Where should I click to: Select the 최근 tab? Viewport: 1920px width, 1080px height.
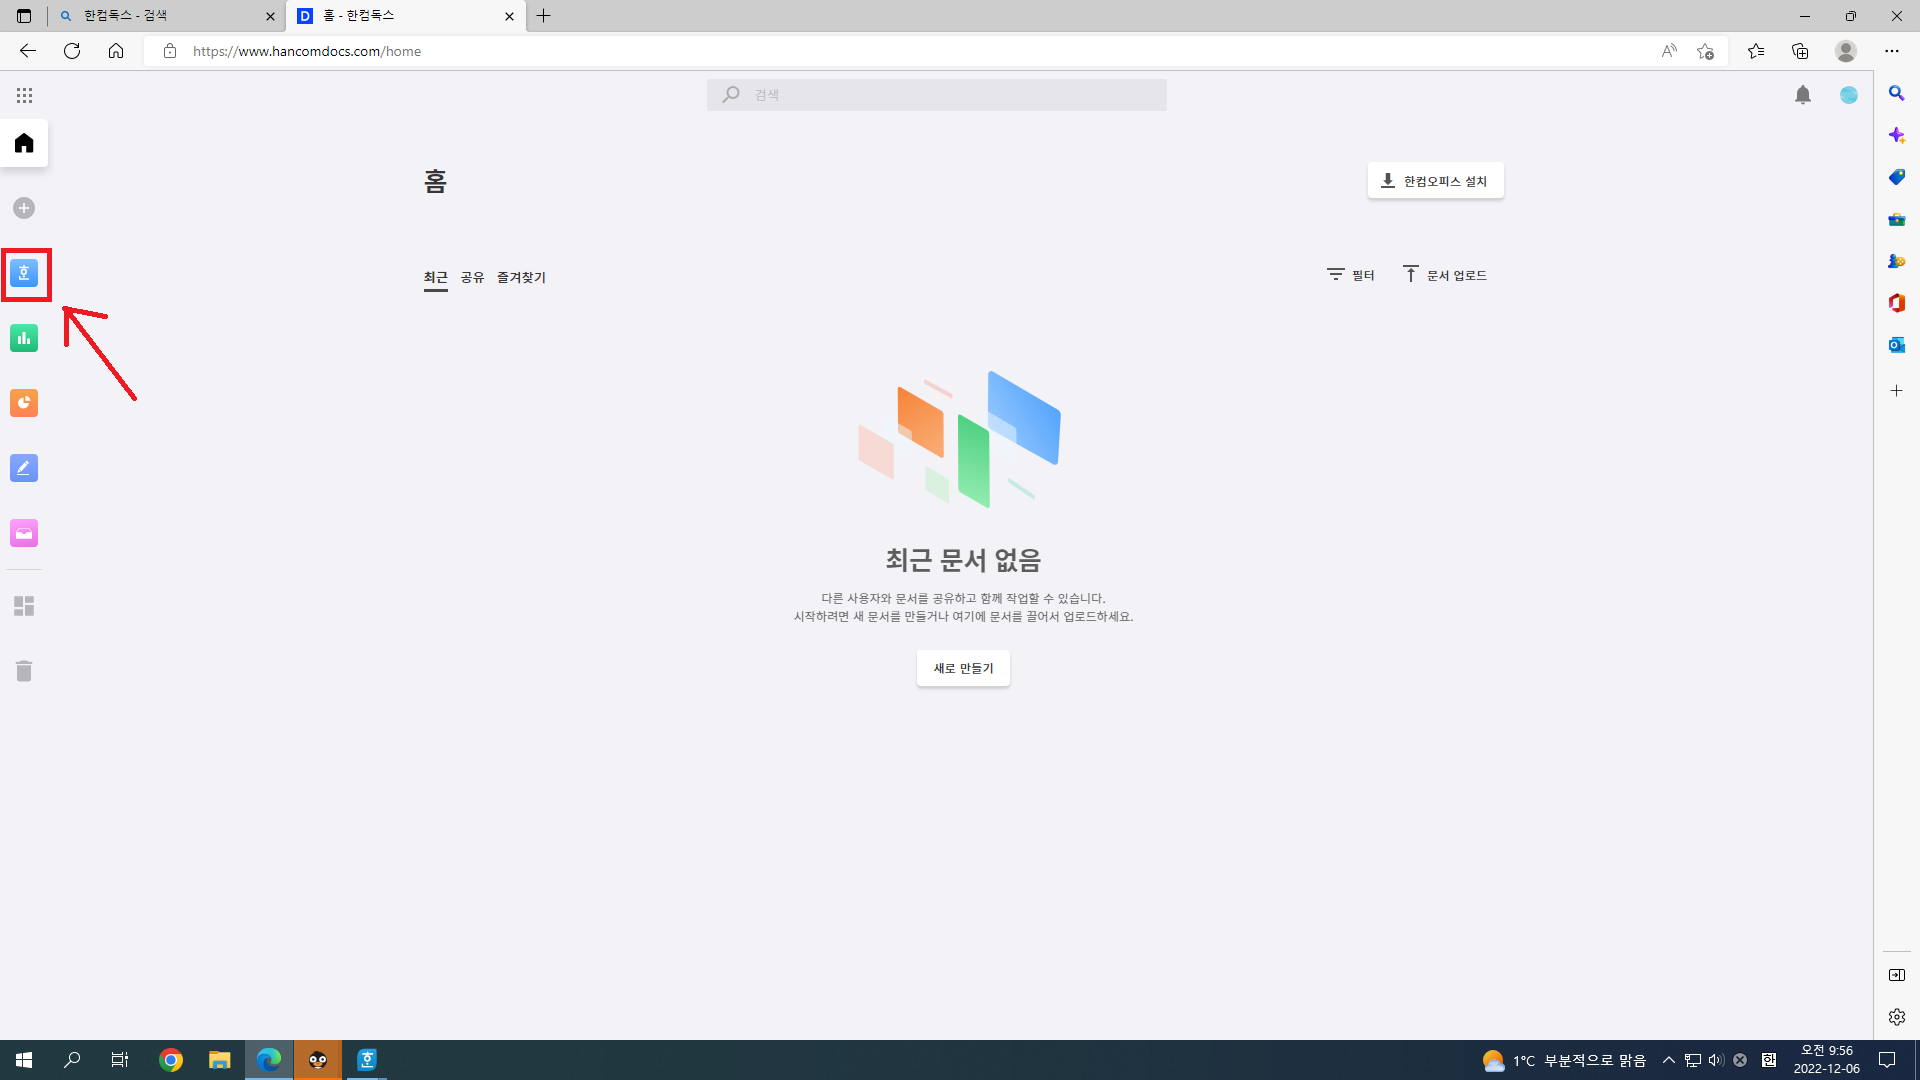pos(435,278)
